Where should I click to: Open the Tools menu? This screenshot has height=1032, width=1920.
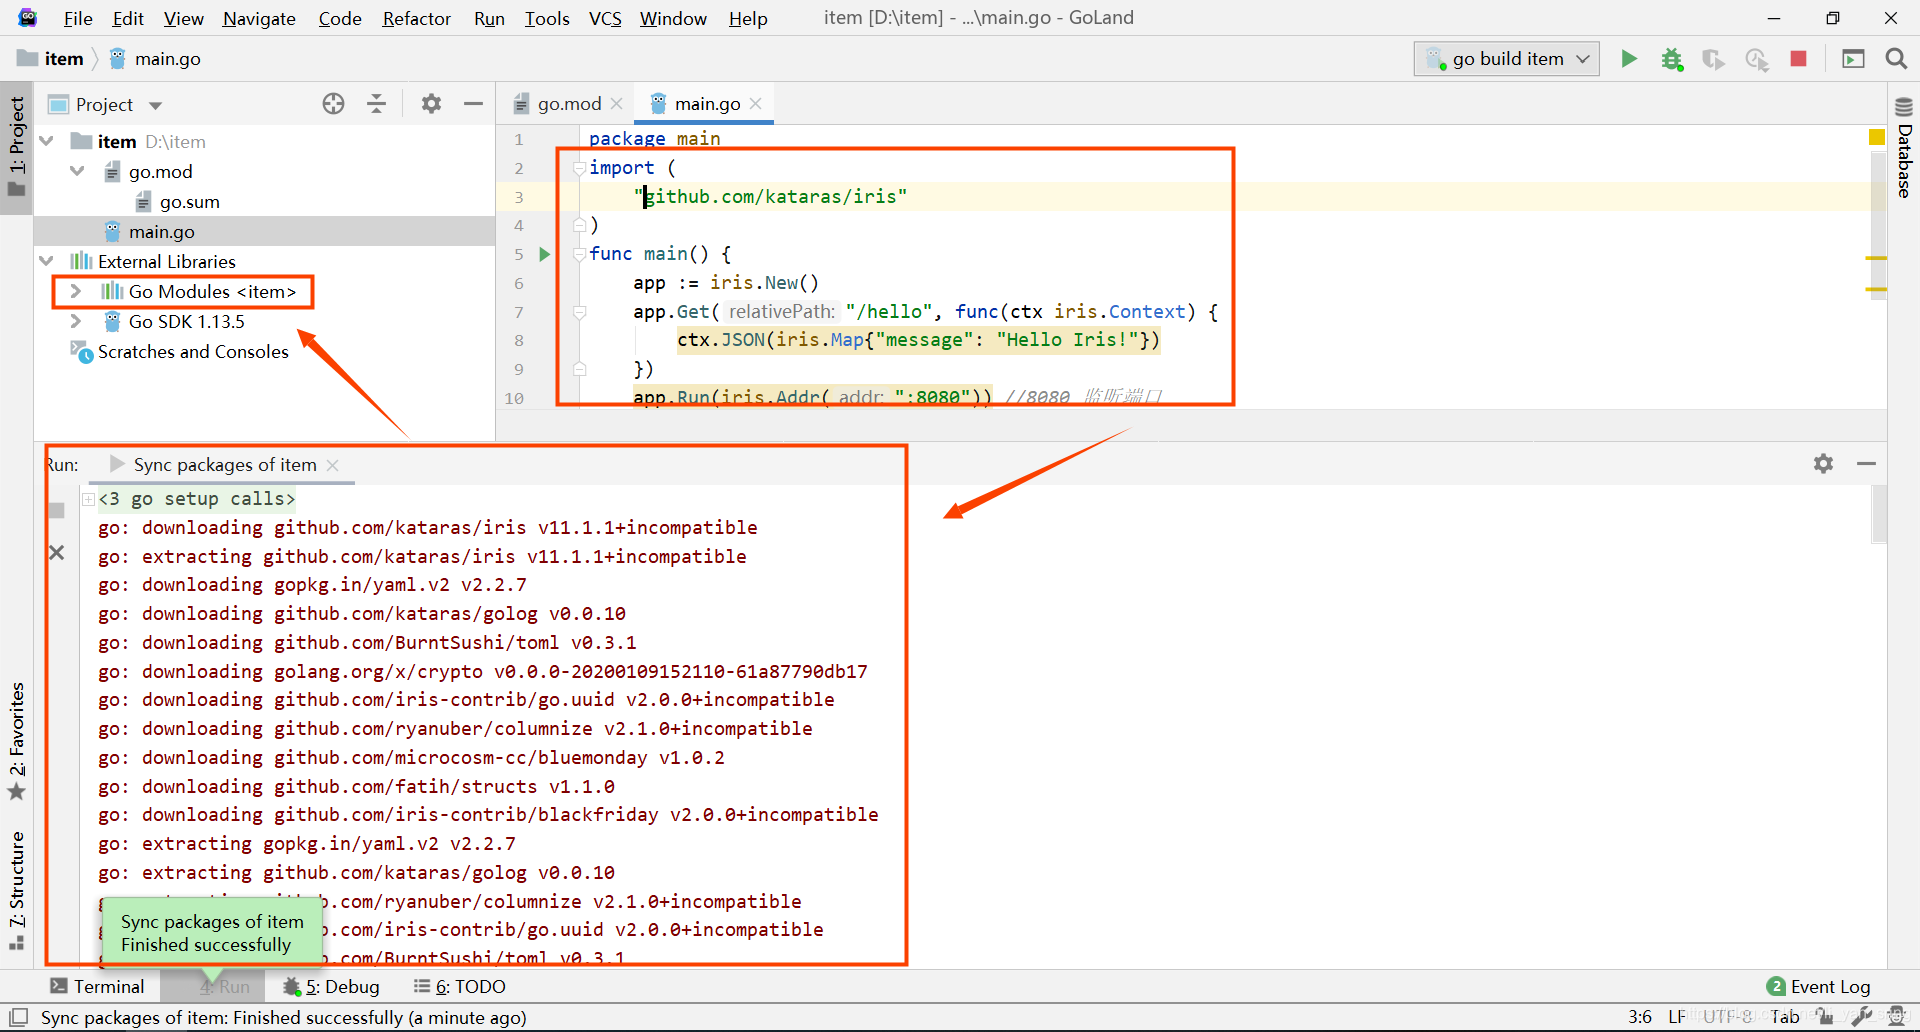coord(547,18)
